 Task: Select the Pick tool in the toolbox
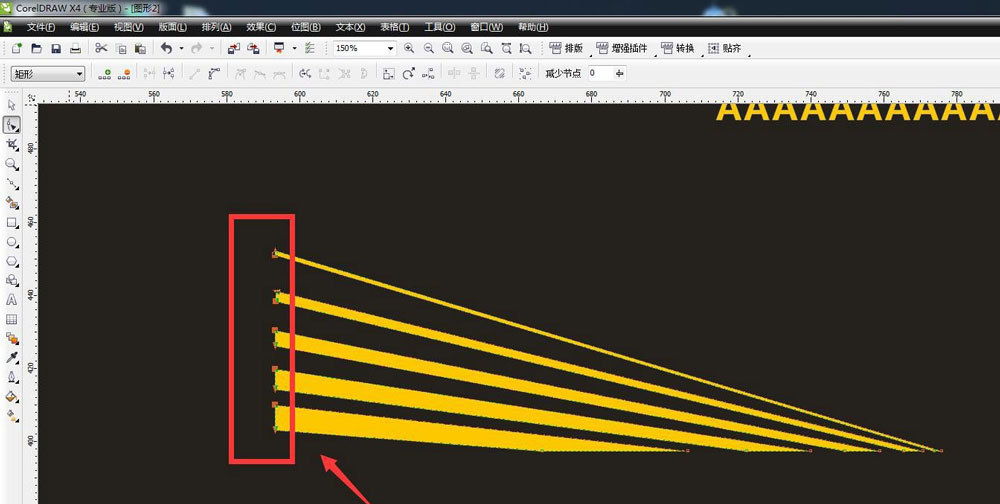(11, 105)
